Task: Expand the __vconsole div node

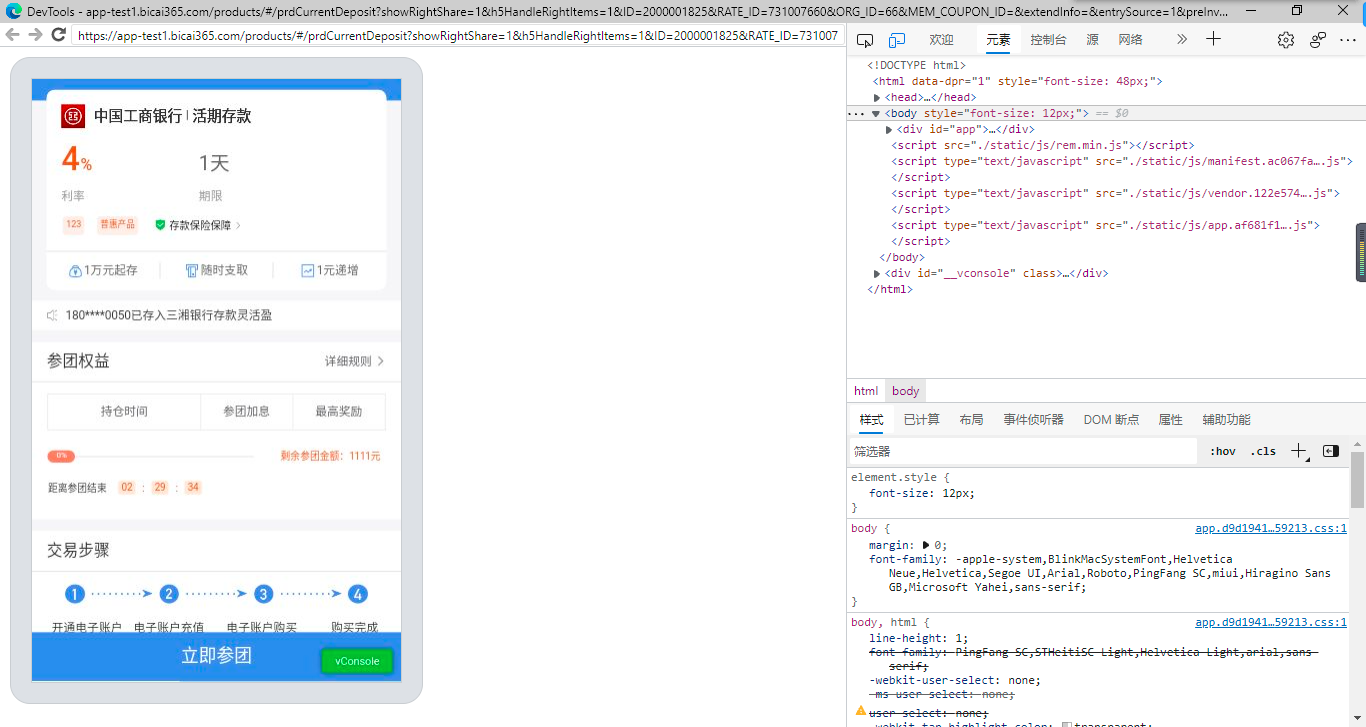Action: click(877, 274)
